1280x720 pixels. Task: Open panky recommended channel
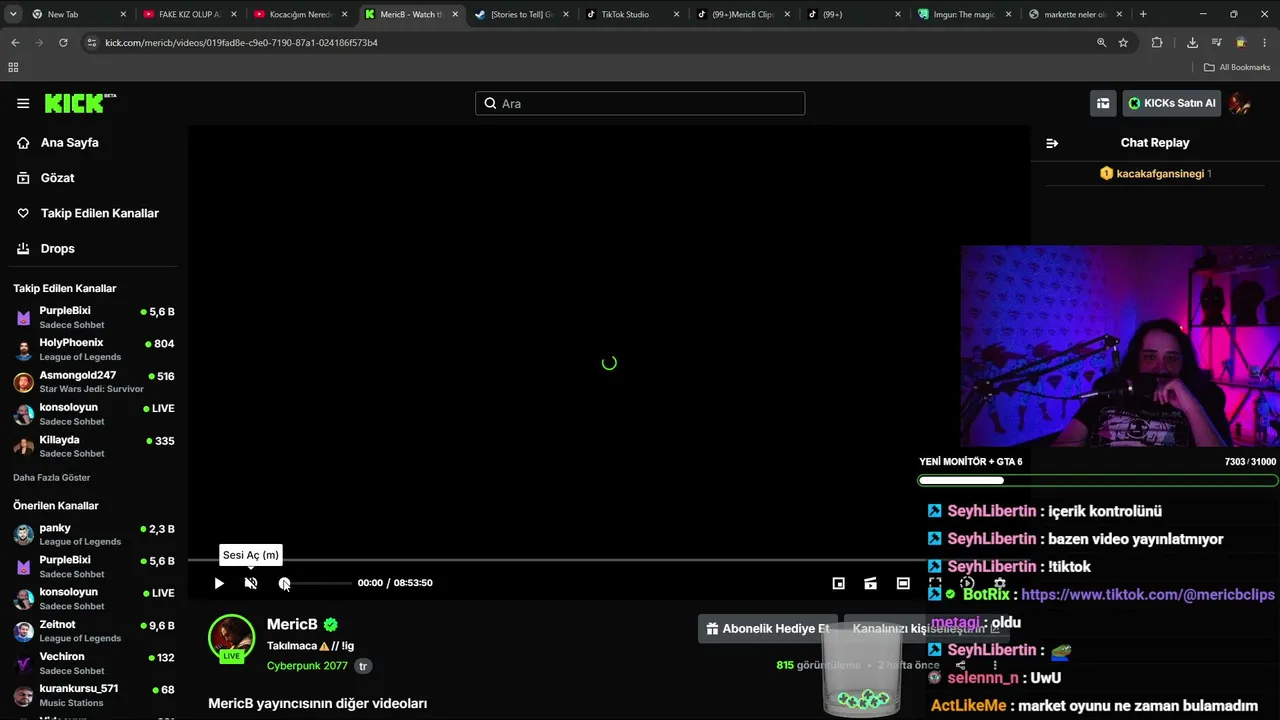[94, 535]
